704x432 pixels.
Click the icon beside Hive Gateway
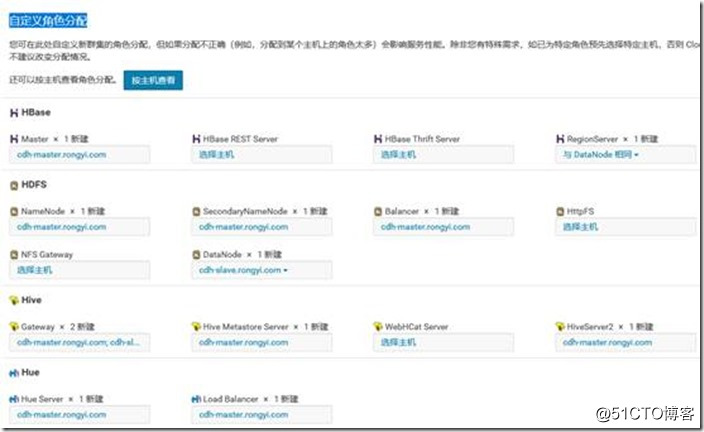14,326
